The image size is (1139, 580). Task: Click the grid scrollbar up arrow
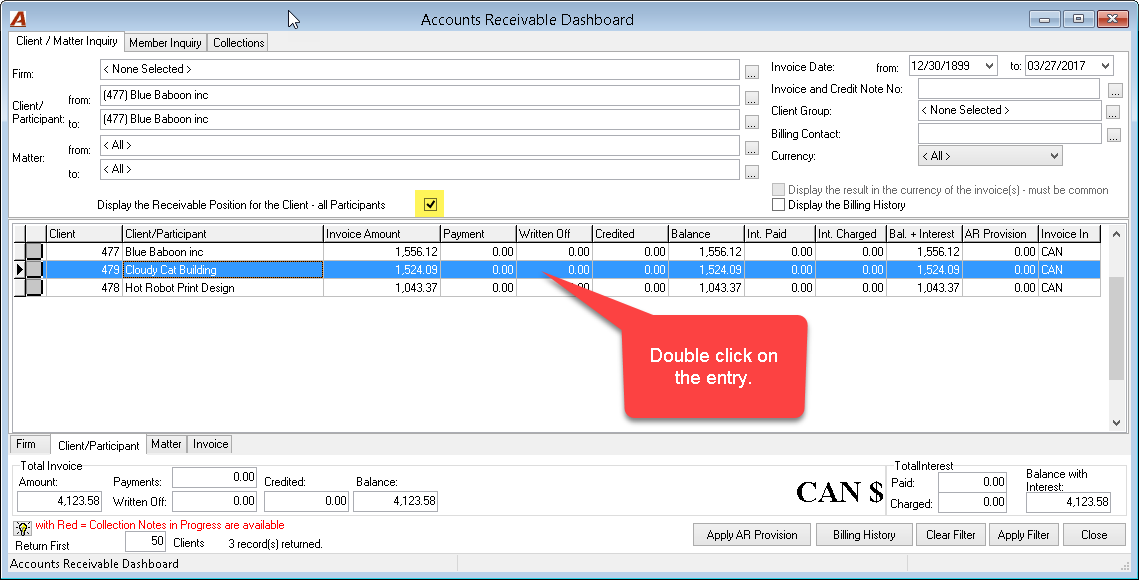pos(1116,234)
